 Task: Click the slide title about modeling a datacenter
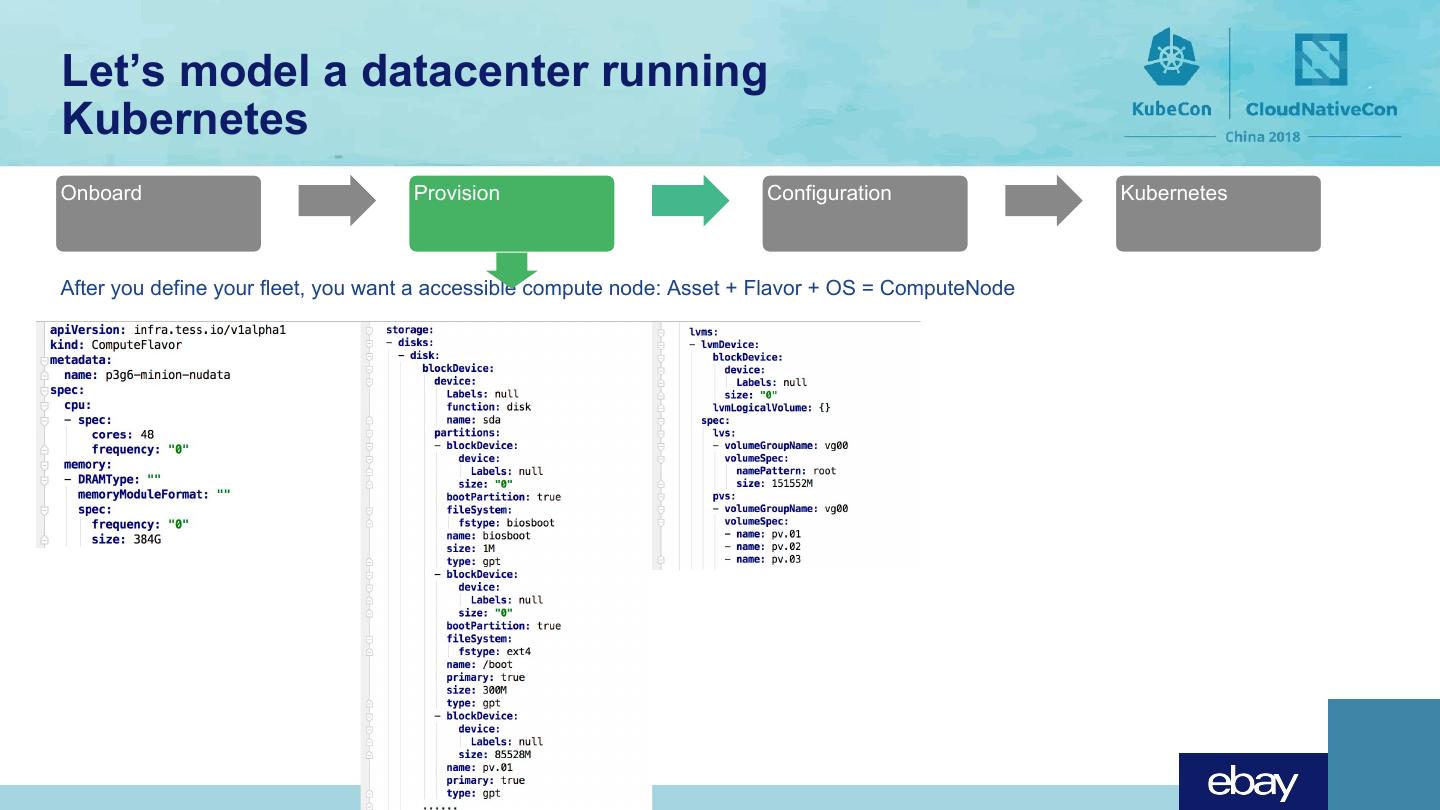[x=414, y=95]
